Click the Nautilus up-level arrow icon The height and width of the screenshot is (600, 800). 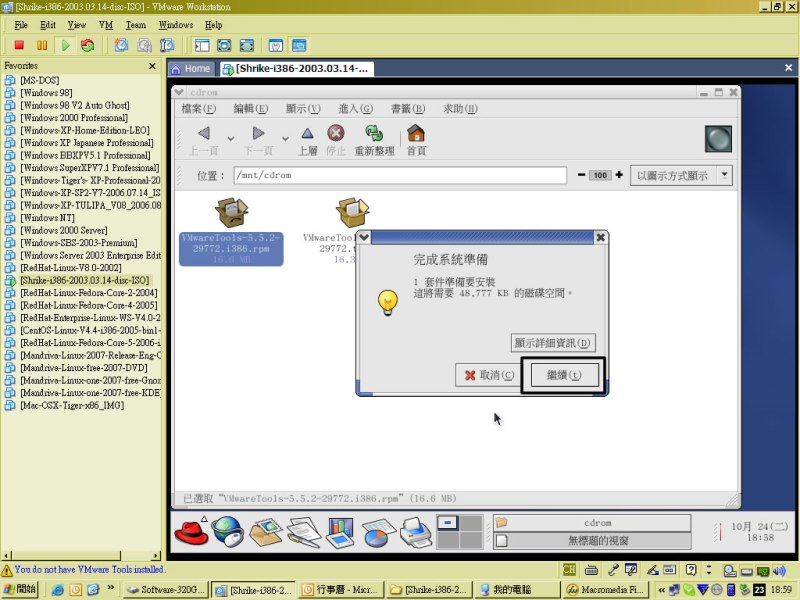coord(307,134)
